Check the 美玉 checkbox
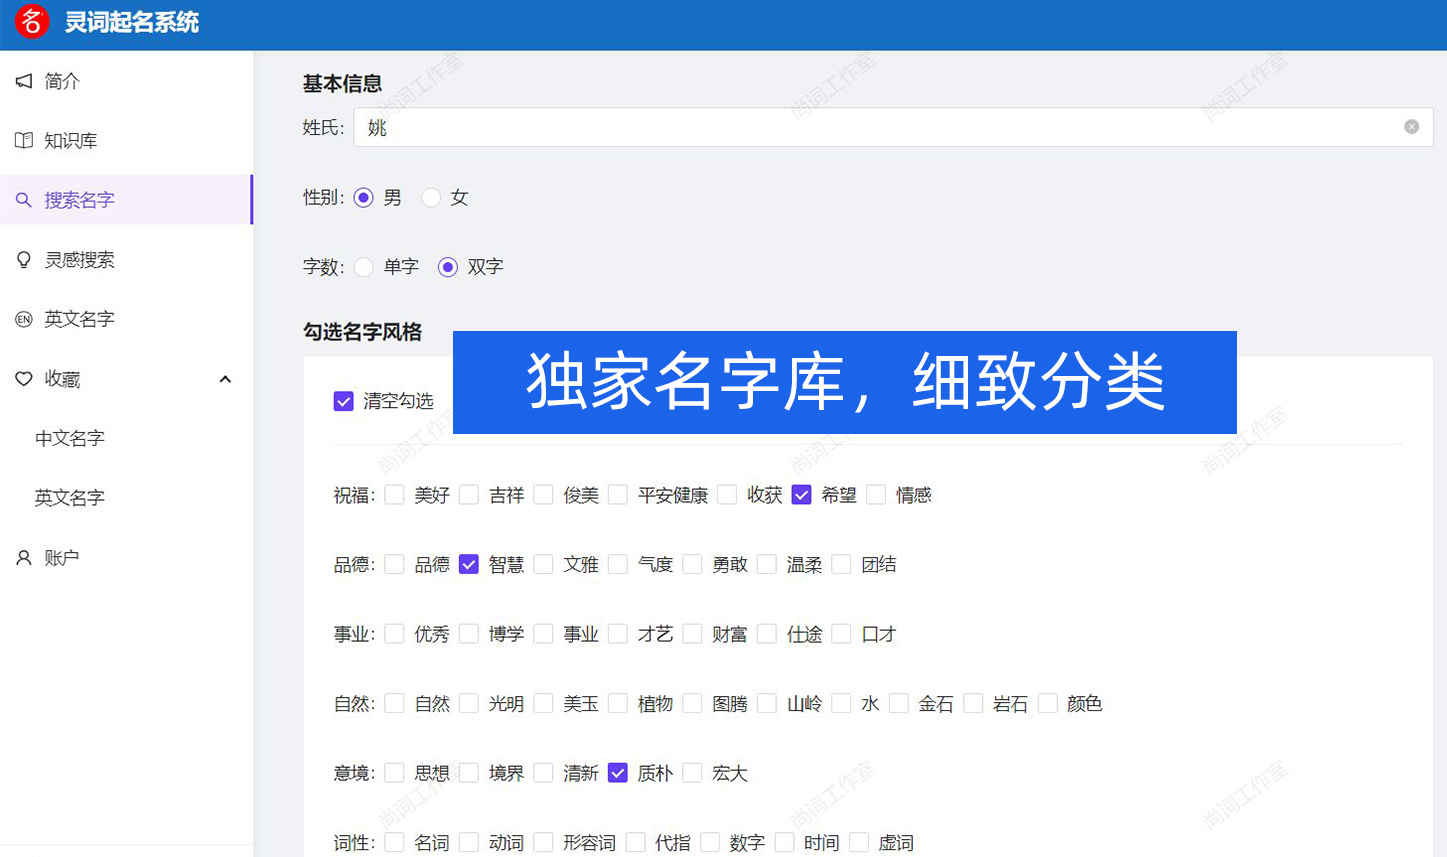The image size is (1447, 857). click(x=544, y=704)
